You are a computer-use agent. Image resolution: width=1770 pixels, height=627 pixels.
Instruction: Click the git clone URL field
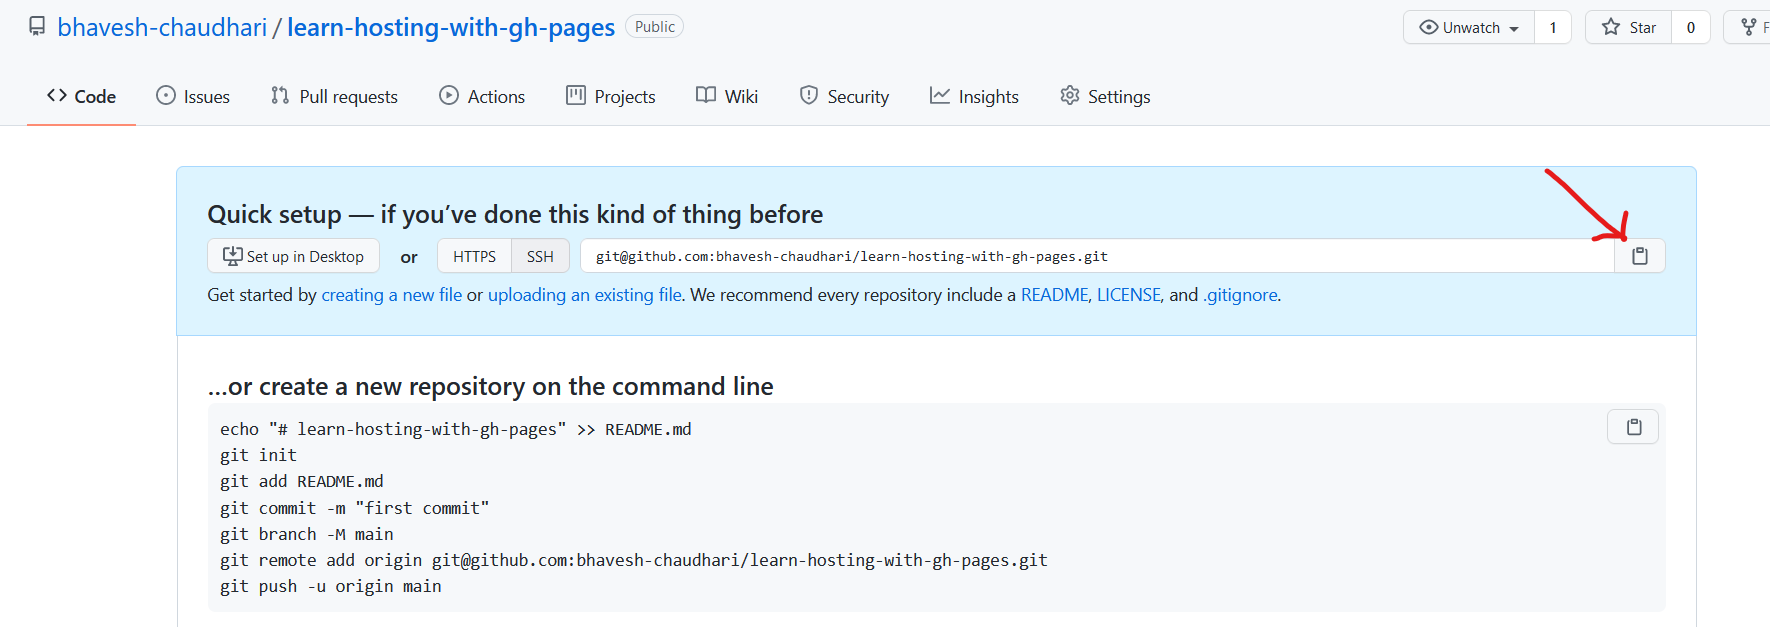coord(1097,256)
